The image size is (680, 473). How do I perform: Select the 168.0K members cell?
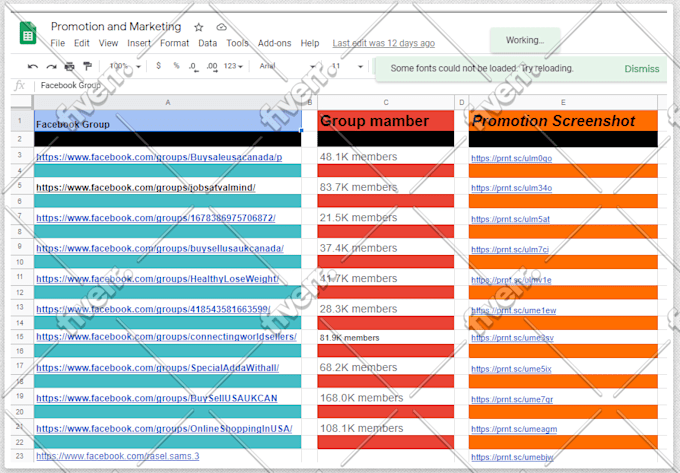pyautogui.click(x=386, y=398)
